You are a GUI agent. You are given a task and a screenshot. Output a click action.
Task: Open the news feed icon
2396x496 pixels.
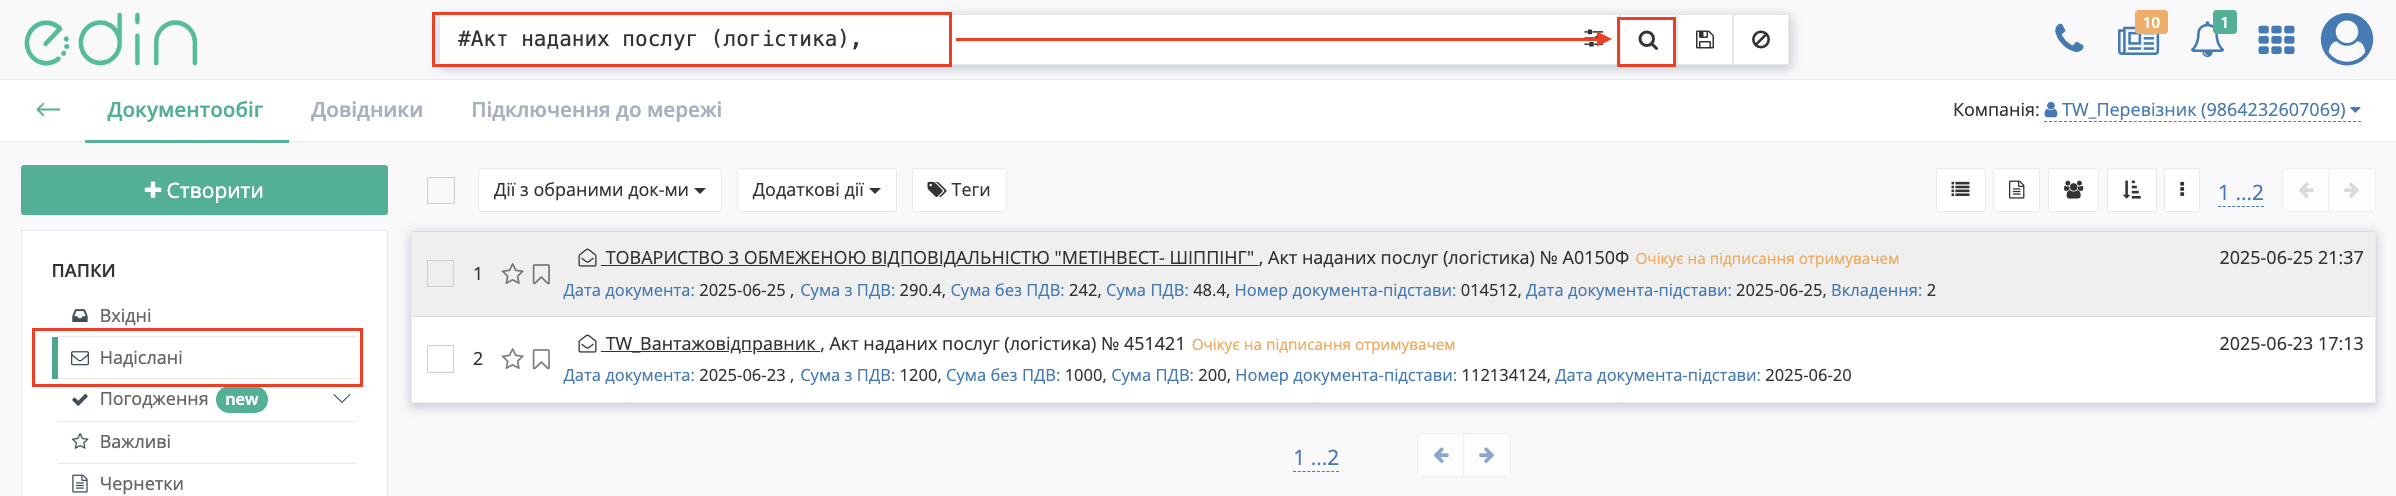(2137, 40)
